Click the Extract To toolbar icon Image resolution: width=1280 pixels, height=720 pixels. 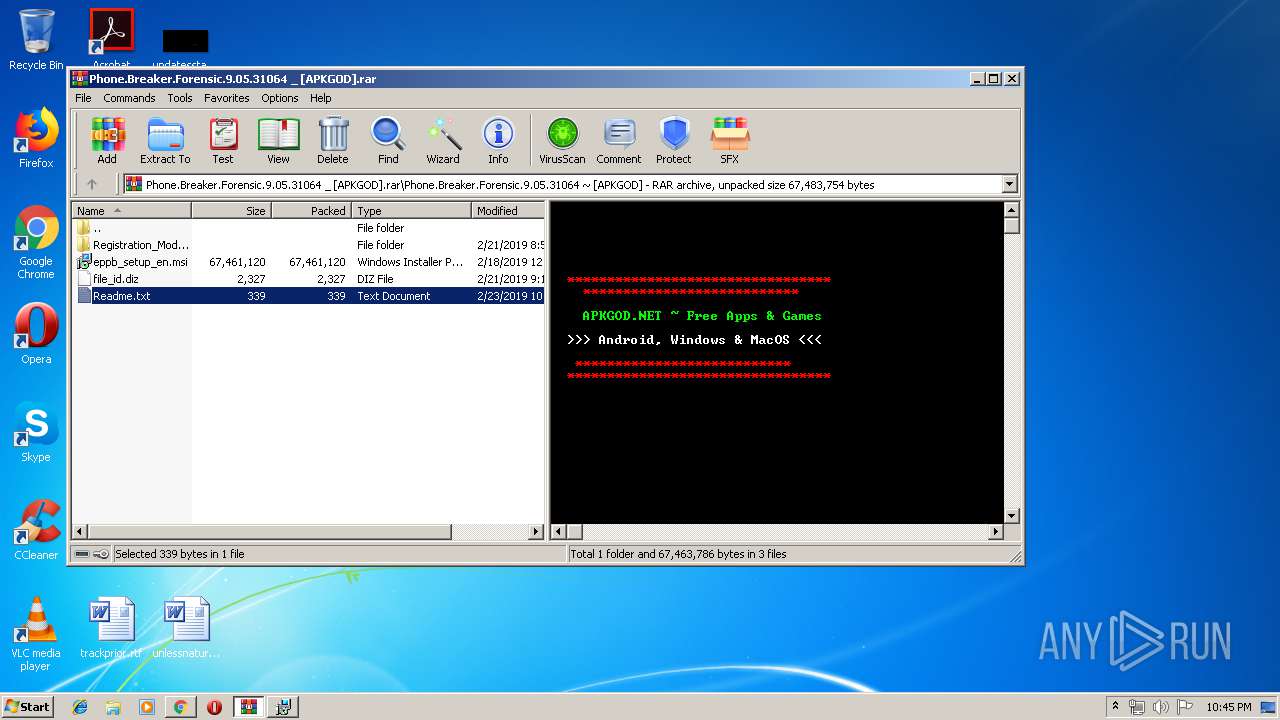coord(165,140)
